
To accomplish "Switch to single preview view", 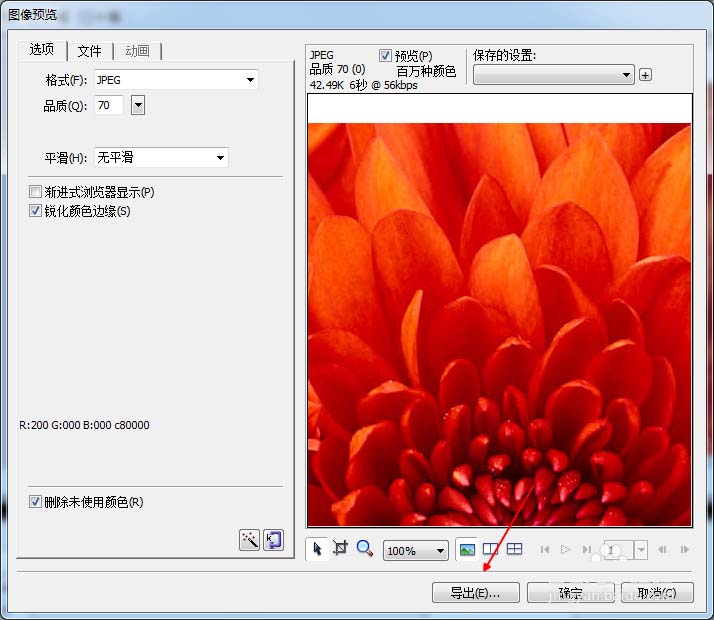I will tap(467, 549).
